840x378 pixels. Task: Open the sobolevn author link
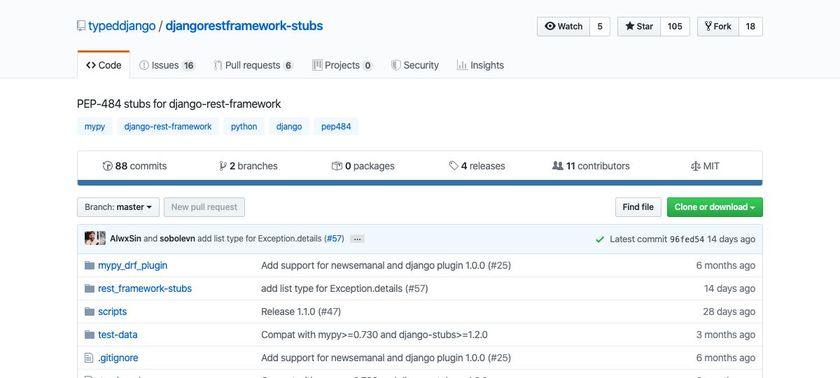point(177,239)
